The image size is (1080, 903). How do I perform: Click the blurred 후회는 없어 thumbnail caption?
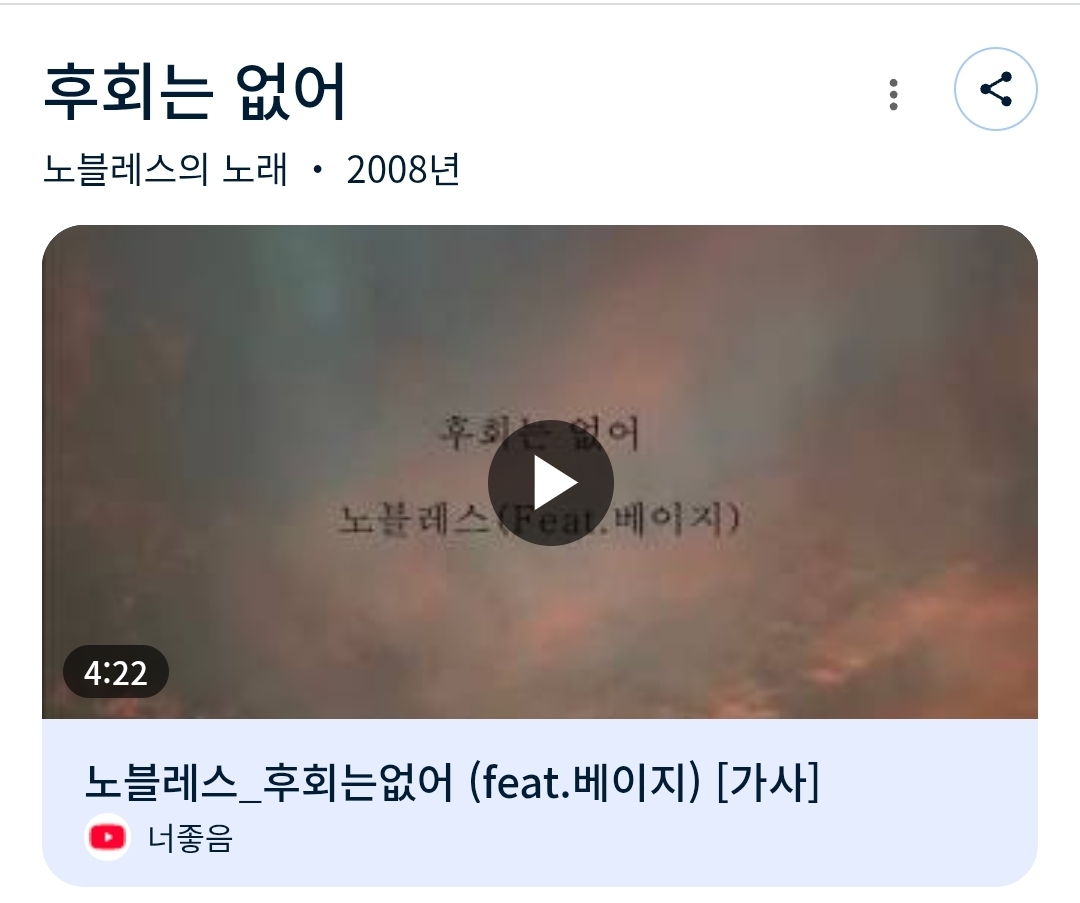[540, 433]
